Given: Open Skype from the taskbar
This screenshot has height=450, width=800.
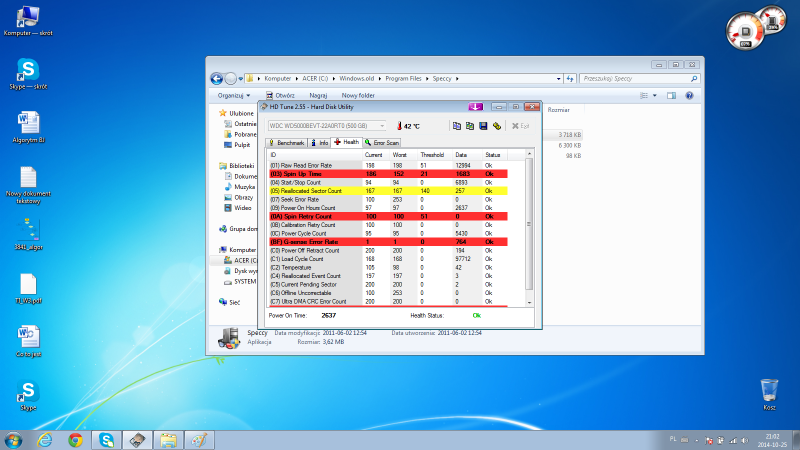Looking at the screenshot, I should [106, 440].
